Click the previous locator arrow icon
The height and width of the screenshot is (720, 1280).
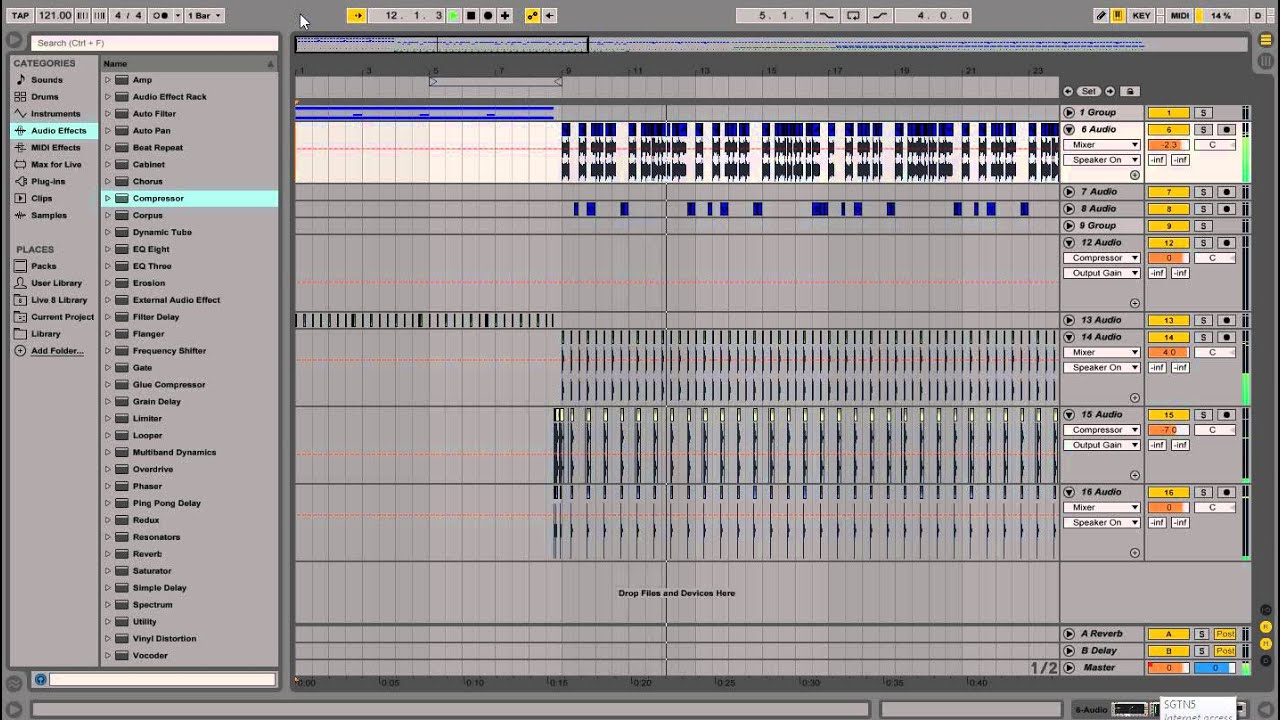coord(1069,91)
